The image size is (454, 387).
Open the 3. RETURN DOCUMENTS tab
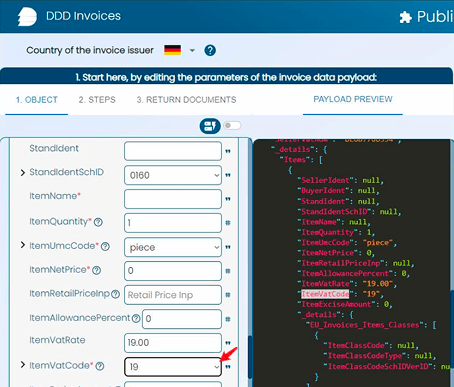pos(186,100)
